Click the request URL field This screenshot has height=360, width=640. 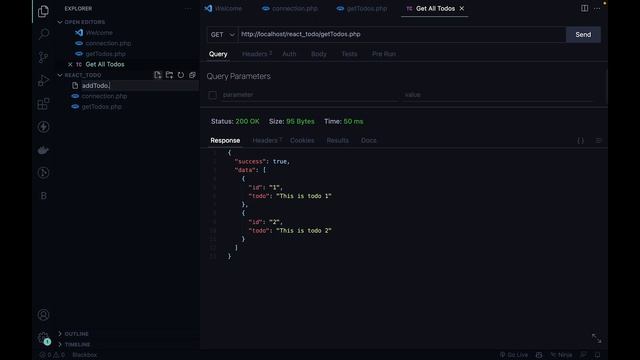[402, 35]
